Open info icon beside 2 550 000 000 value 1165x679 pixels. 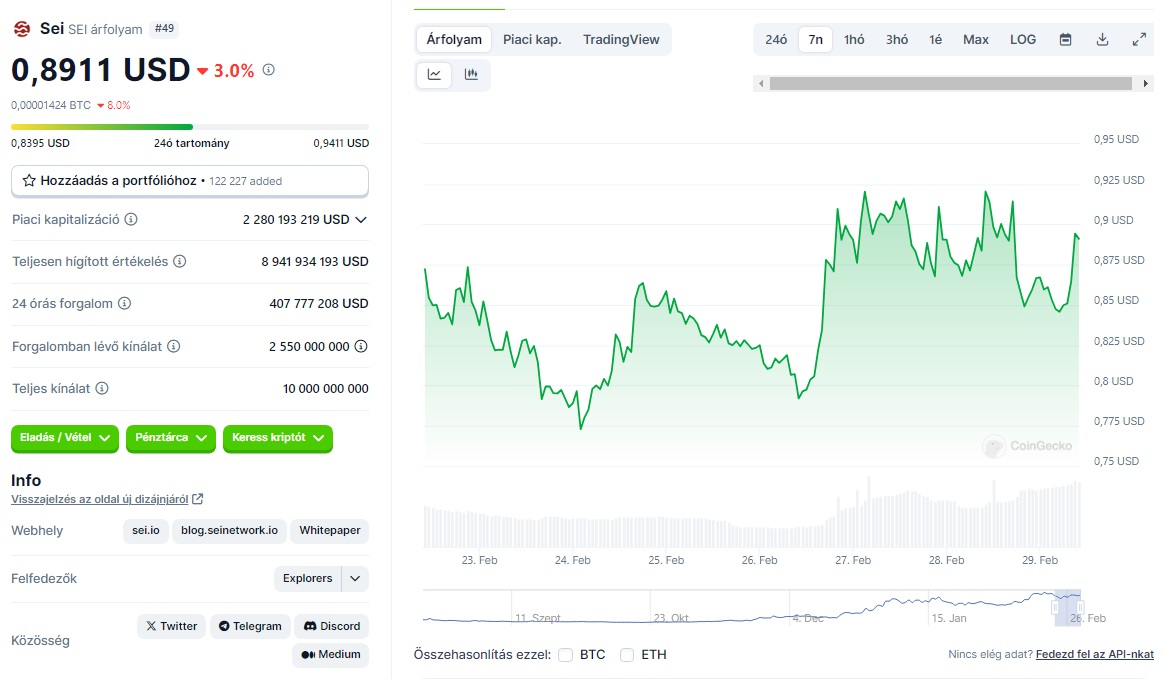pos(361,346)
